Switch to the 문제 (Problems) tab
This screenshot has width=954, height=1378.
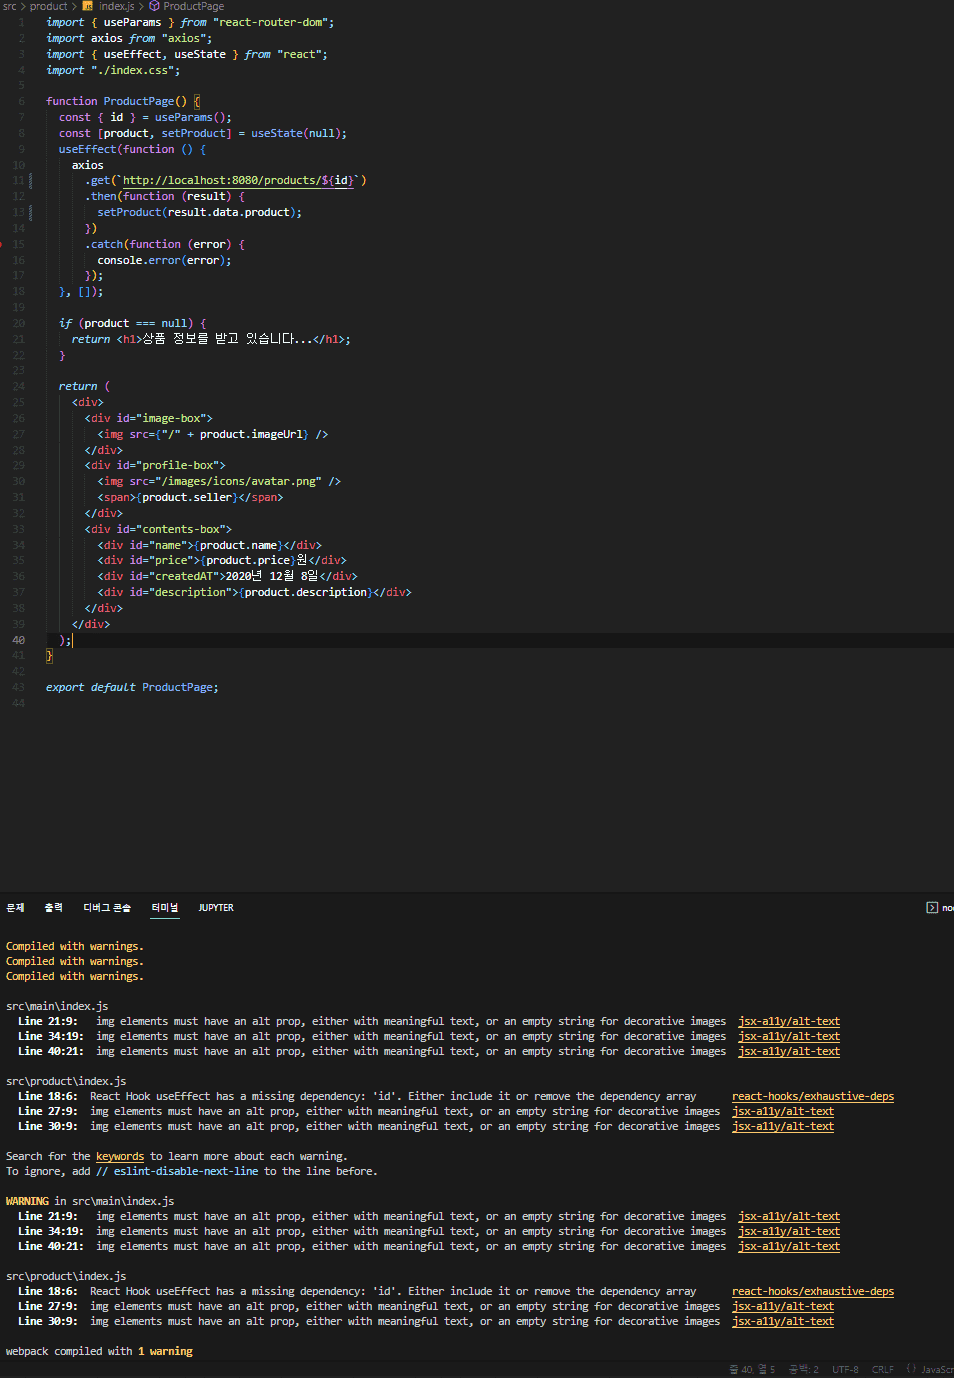click(15, 908)
